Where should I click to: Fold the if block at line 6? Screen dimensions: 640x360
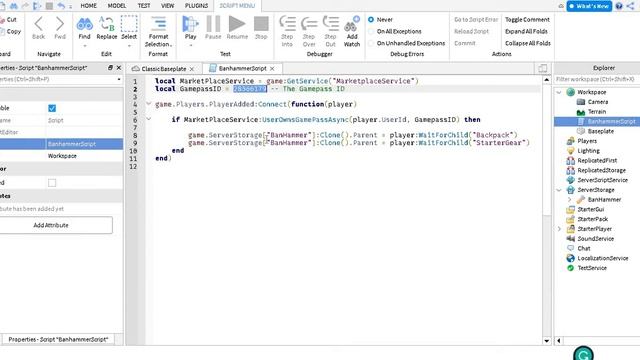pyautogui.click(x=149, y=119)
